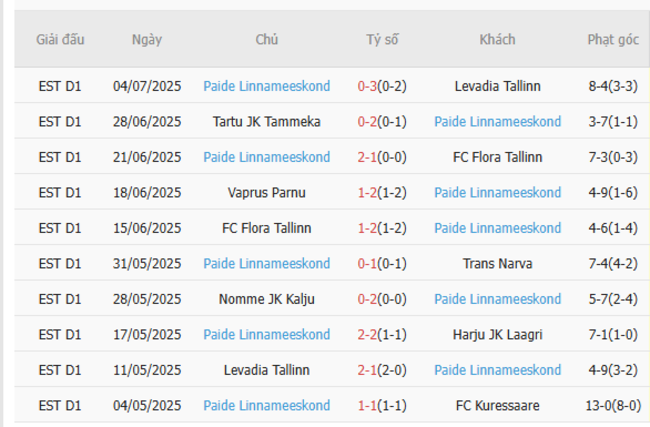The height and width of the screenshot is (427, 650).
Task: Click the 13-0 corner kick result
Action: pyautogui.click(x=604, y=406)
